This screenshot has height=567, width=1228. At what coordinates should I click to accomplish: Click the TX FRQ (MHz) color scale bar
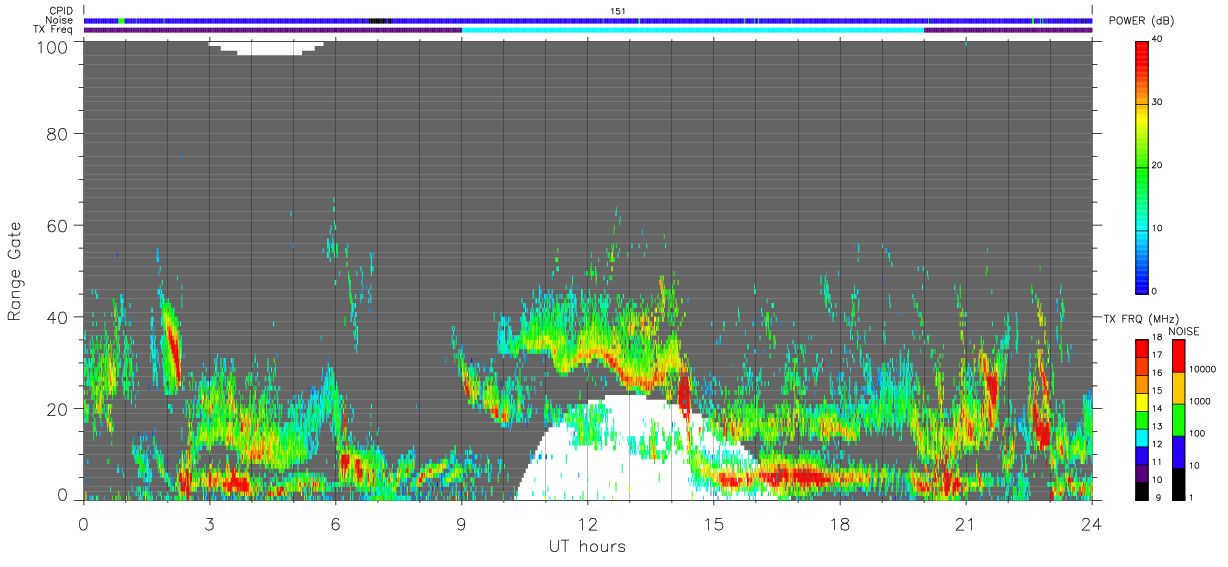(1141, 419)
